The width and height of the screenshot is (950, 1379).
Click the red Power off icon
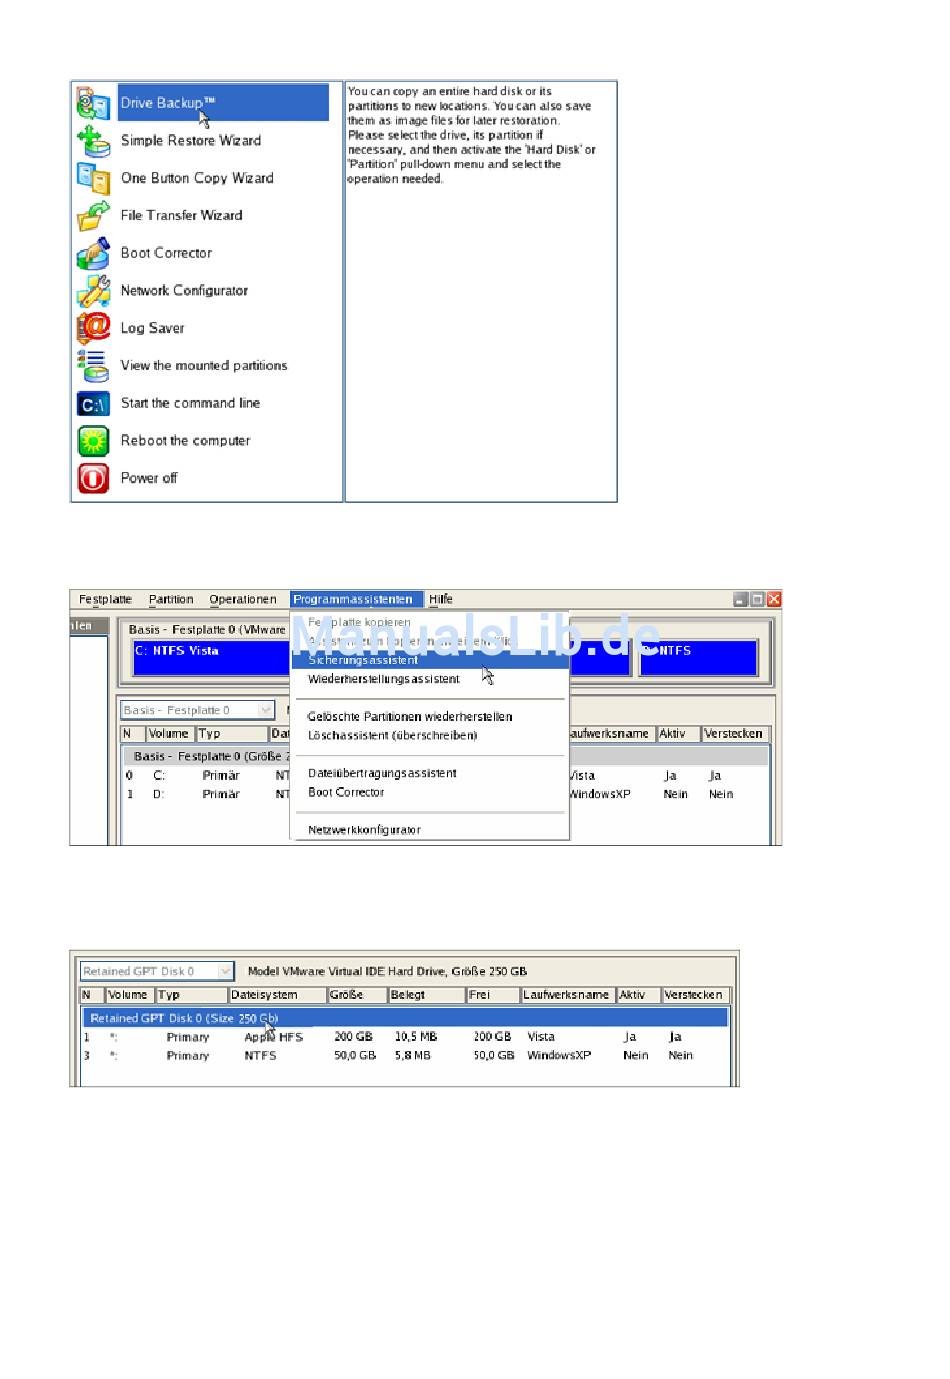coord(93,478)
